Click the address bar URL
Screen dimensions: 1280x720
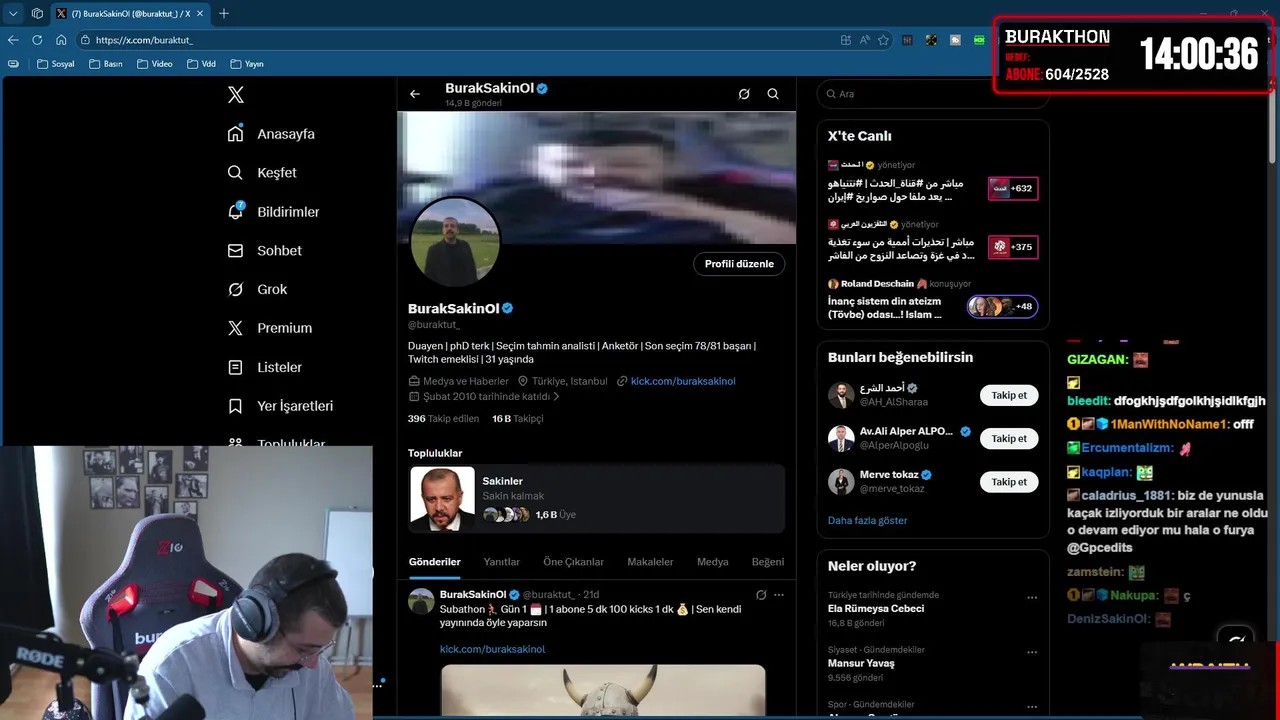[x=144, y=40]
